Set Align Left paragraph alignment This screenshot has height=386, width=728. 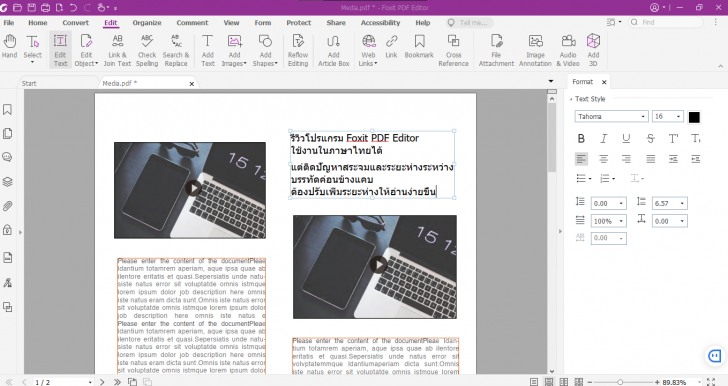[x=581, y=159]
